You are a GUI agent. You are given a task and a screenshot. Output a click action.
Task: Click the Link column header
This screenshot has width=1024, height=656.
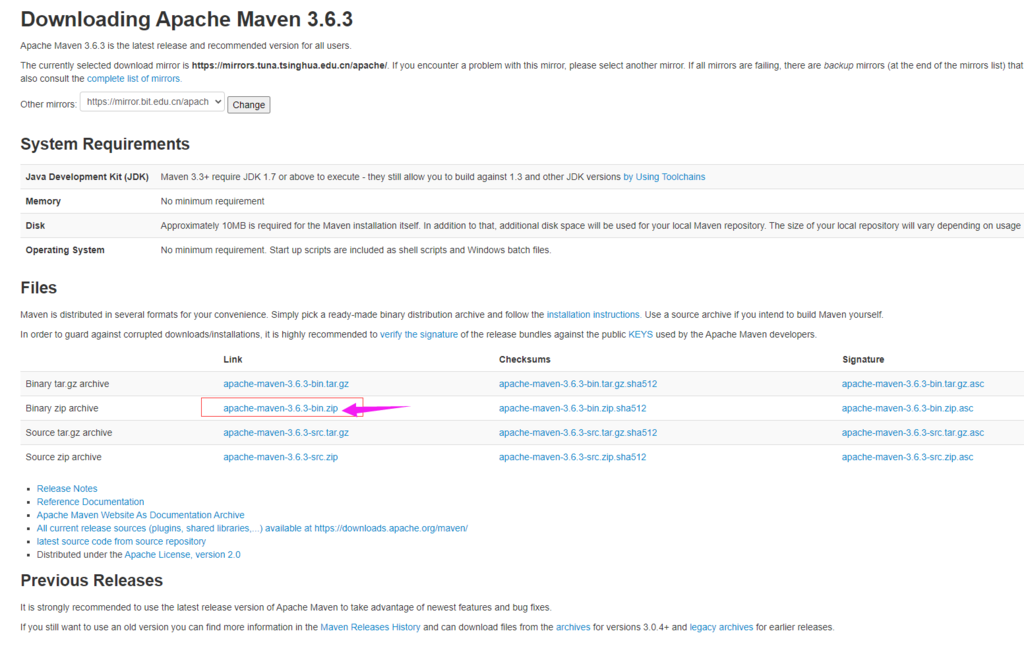point(232,359)
